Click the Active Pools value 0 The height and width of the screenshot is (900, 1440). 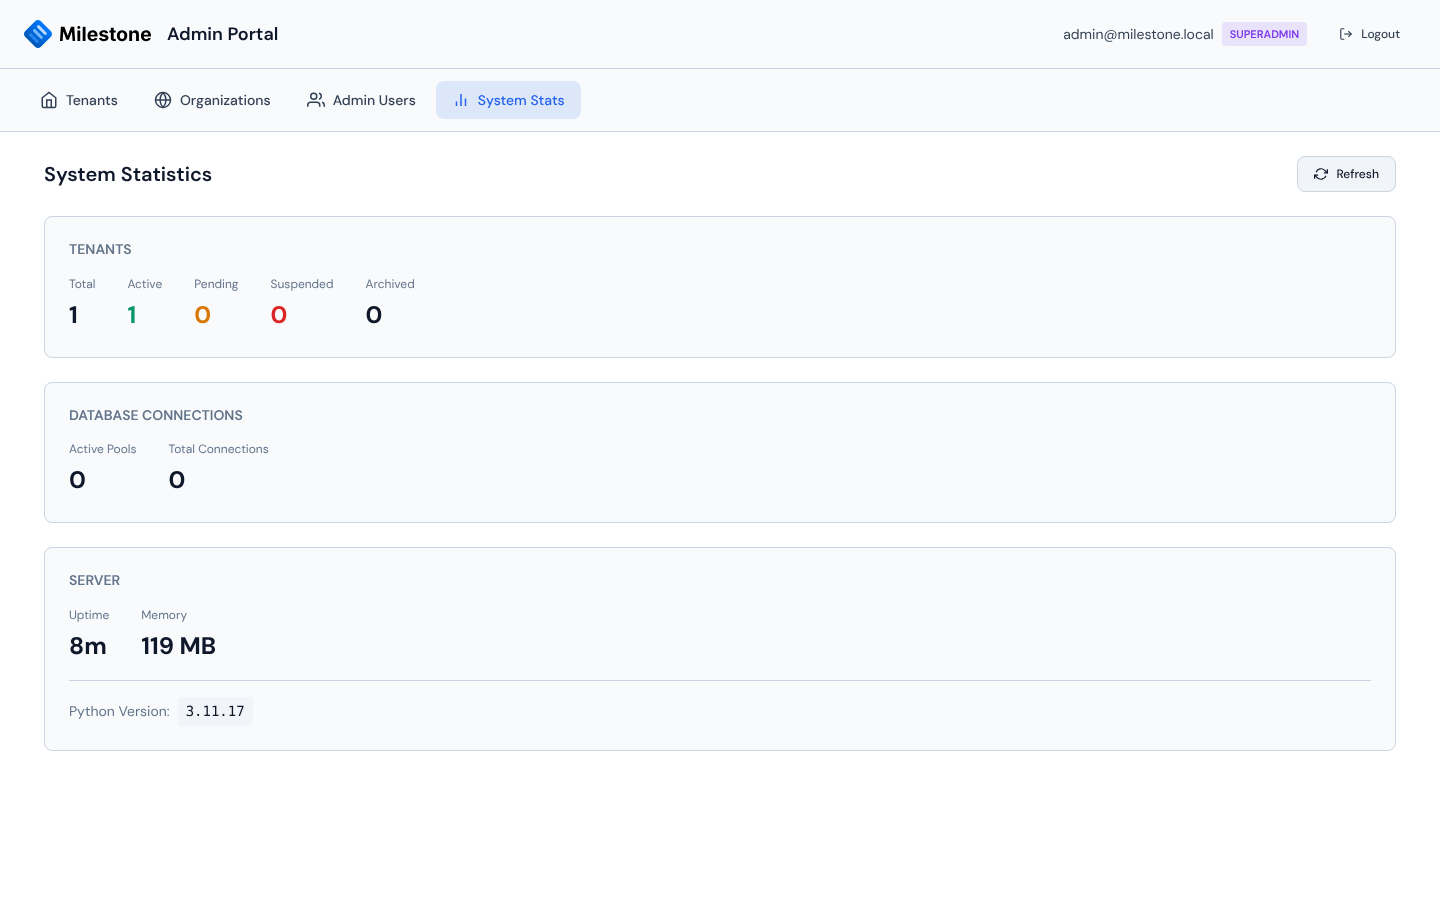77,480
